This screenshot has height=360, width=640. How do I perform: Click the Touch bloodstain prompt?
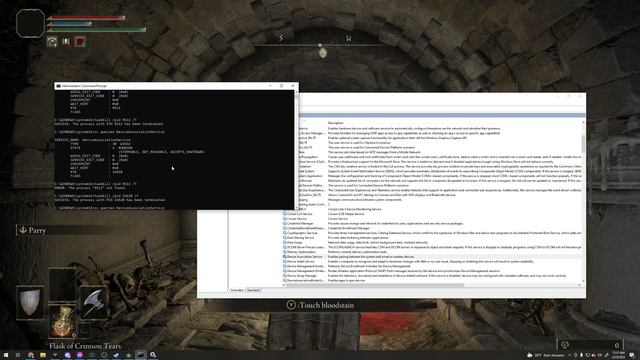point(320,305)
